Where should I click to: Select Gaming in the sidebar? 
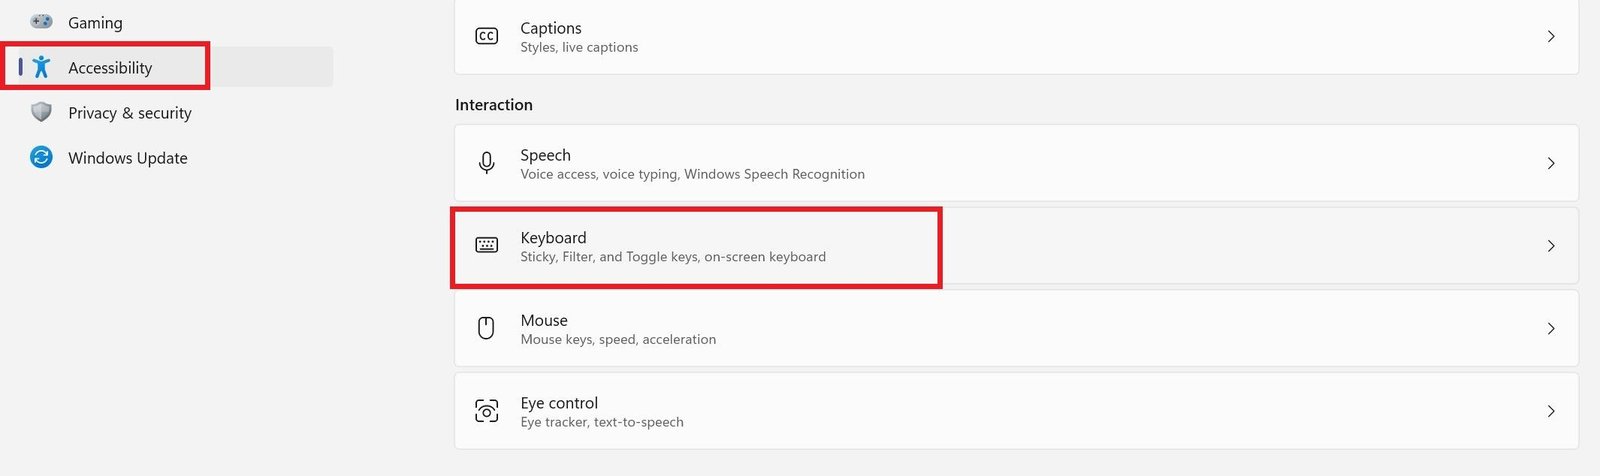pyautogui.click(x=95, y=22)
